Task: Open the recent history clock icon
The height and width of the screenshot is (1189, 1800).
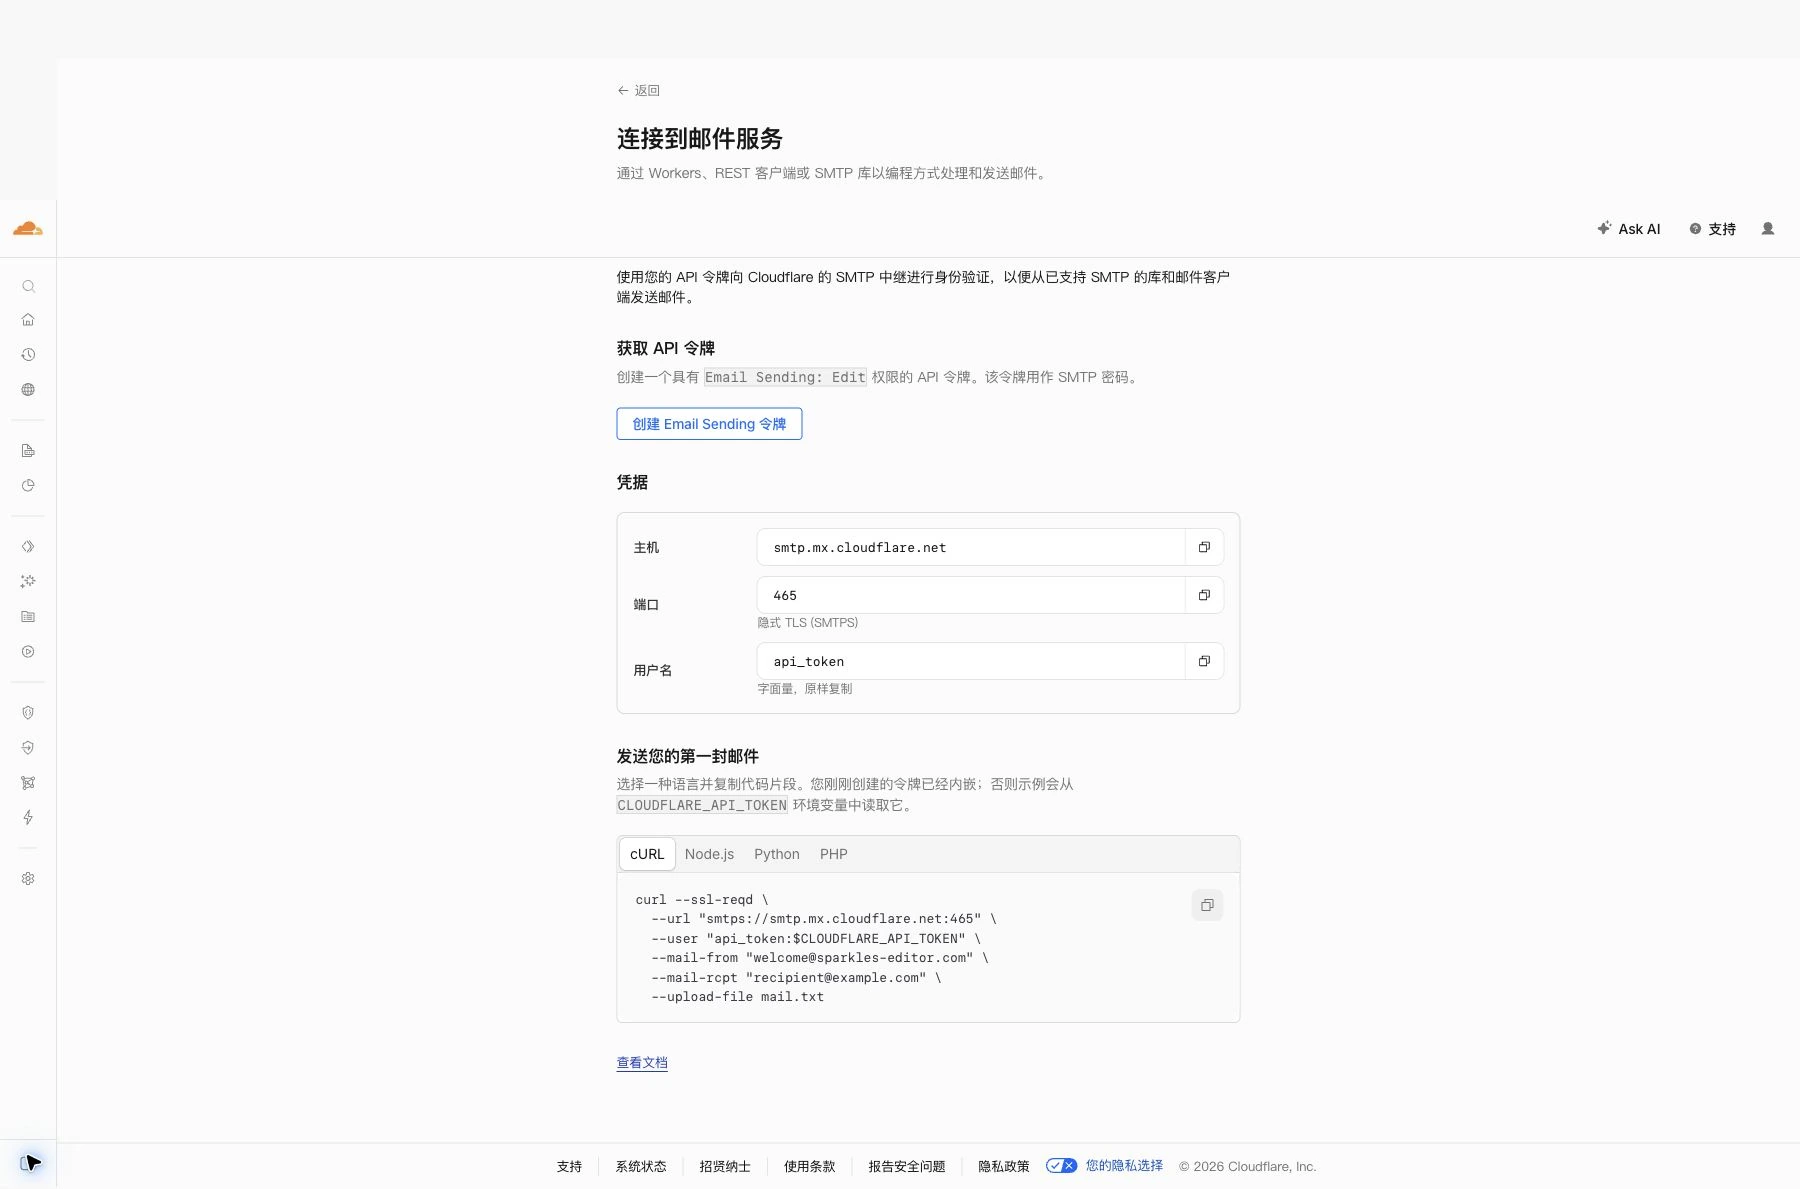Action: (28, 355)
